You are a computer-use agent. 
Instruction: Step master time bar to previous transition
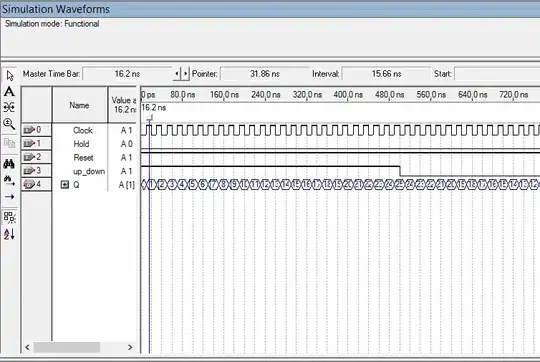[177, 74]
